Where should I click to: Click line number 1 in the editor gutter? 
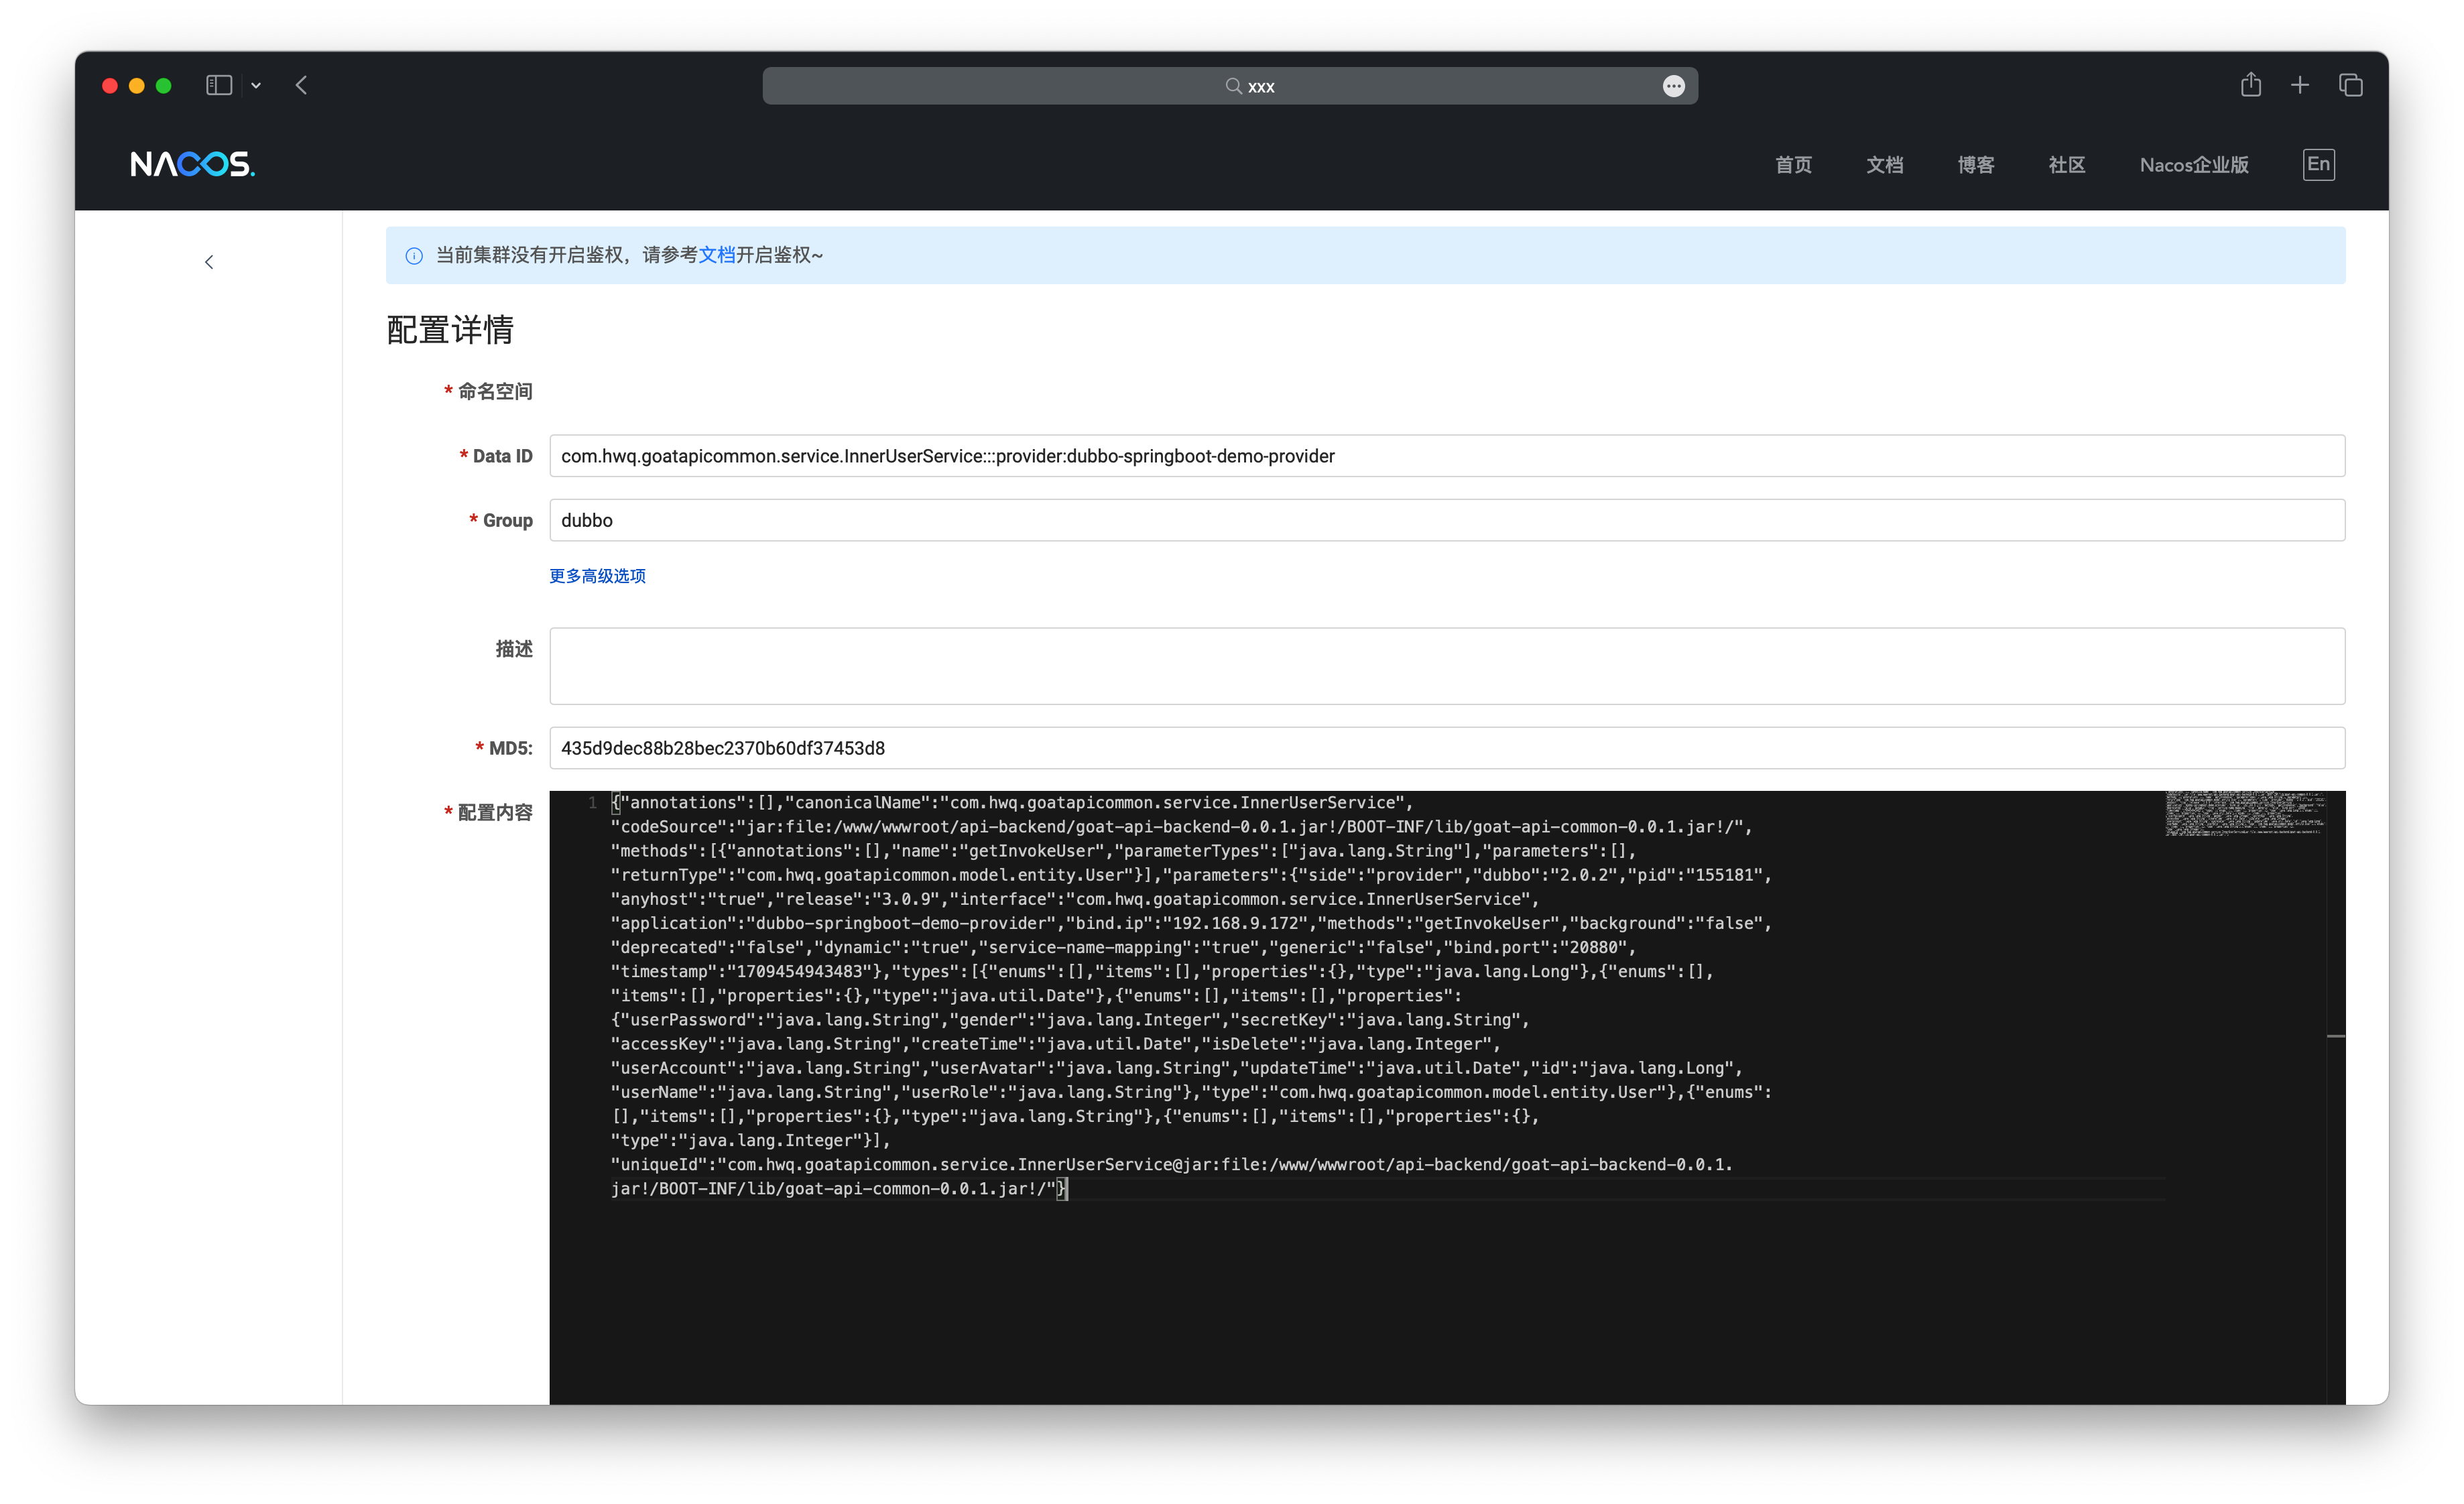pos(592,803)
